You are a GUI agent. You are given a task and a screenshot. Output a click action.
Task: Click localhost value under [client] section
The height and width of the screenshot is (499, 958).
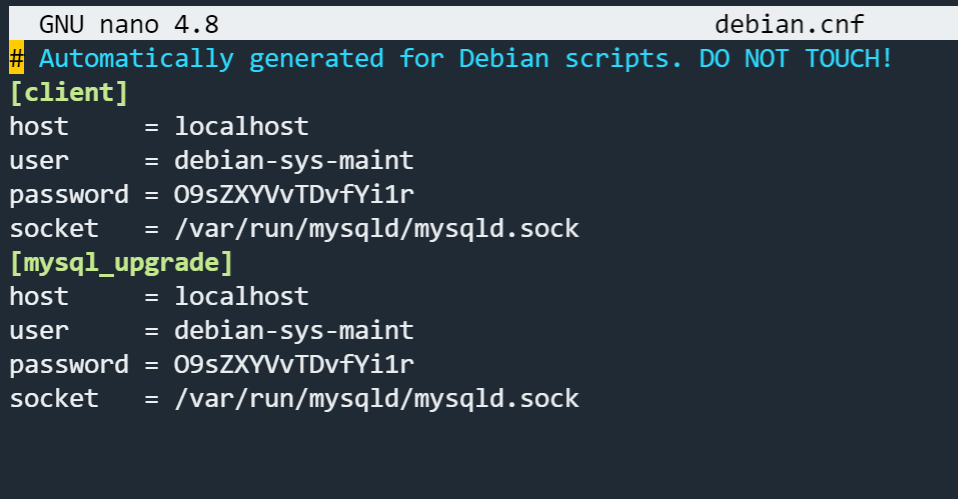click(x=241, y=127)
